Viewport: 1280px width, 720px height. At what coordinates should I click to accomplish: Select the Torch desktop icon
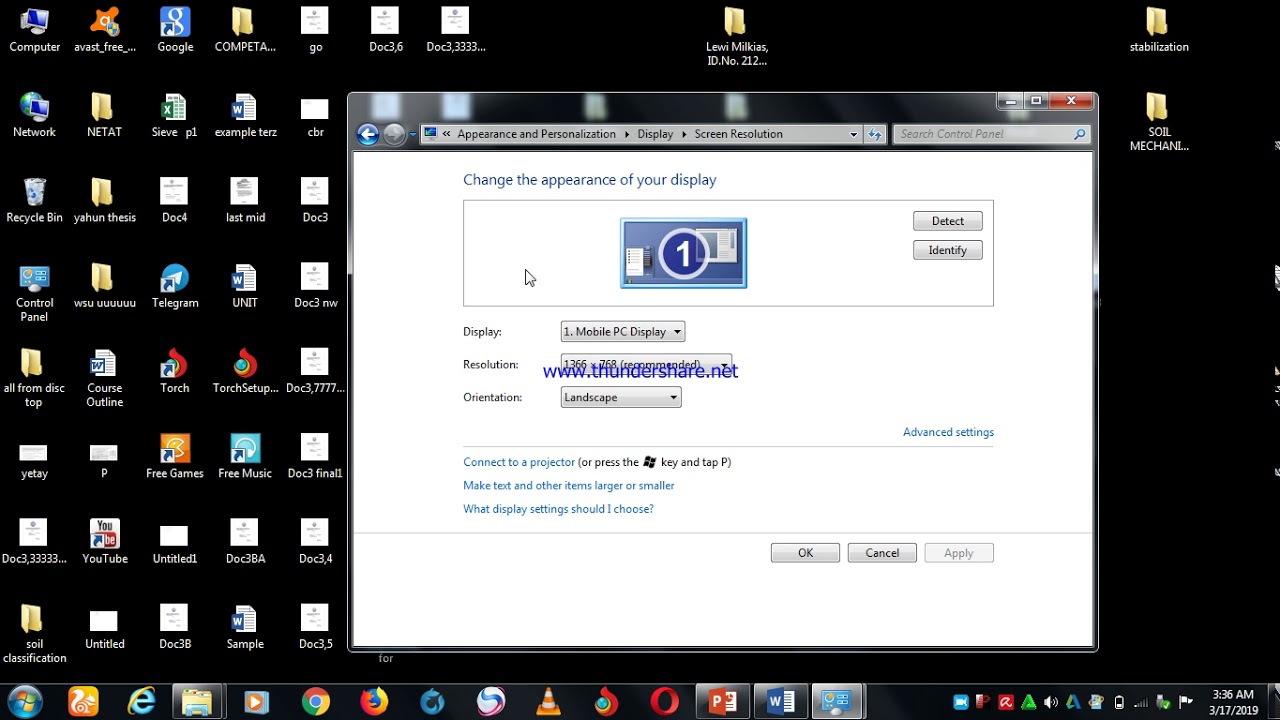pyautogui.click(x=175, y=371)
